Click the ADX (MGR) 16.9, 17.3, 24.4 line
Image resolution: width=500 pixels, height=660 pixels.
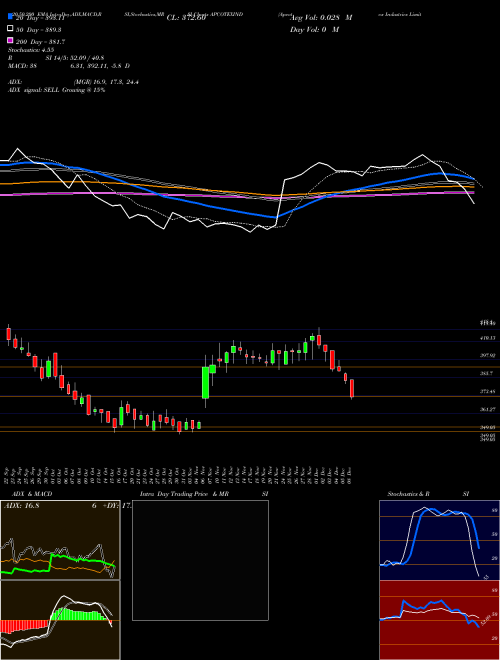click(73, 82)
